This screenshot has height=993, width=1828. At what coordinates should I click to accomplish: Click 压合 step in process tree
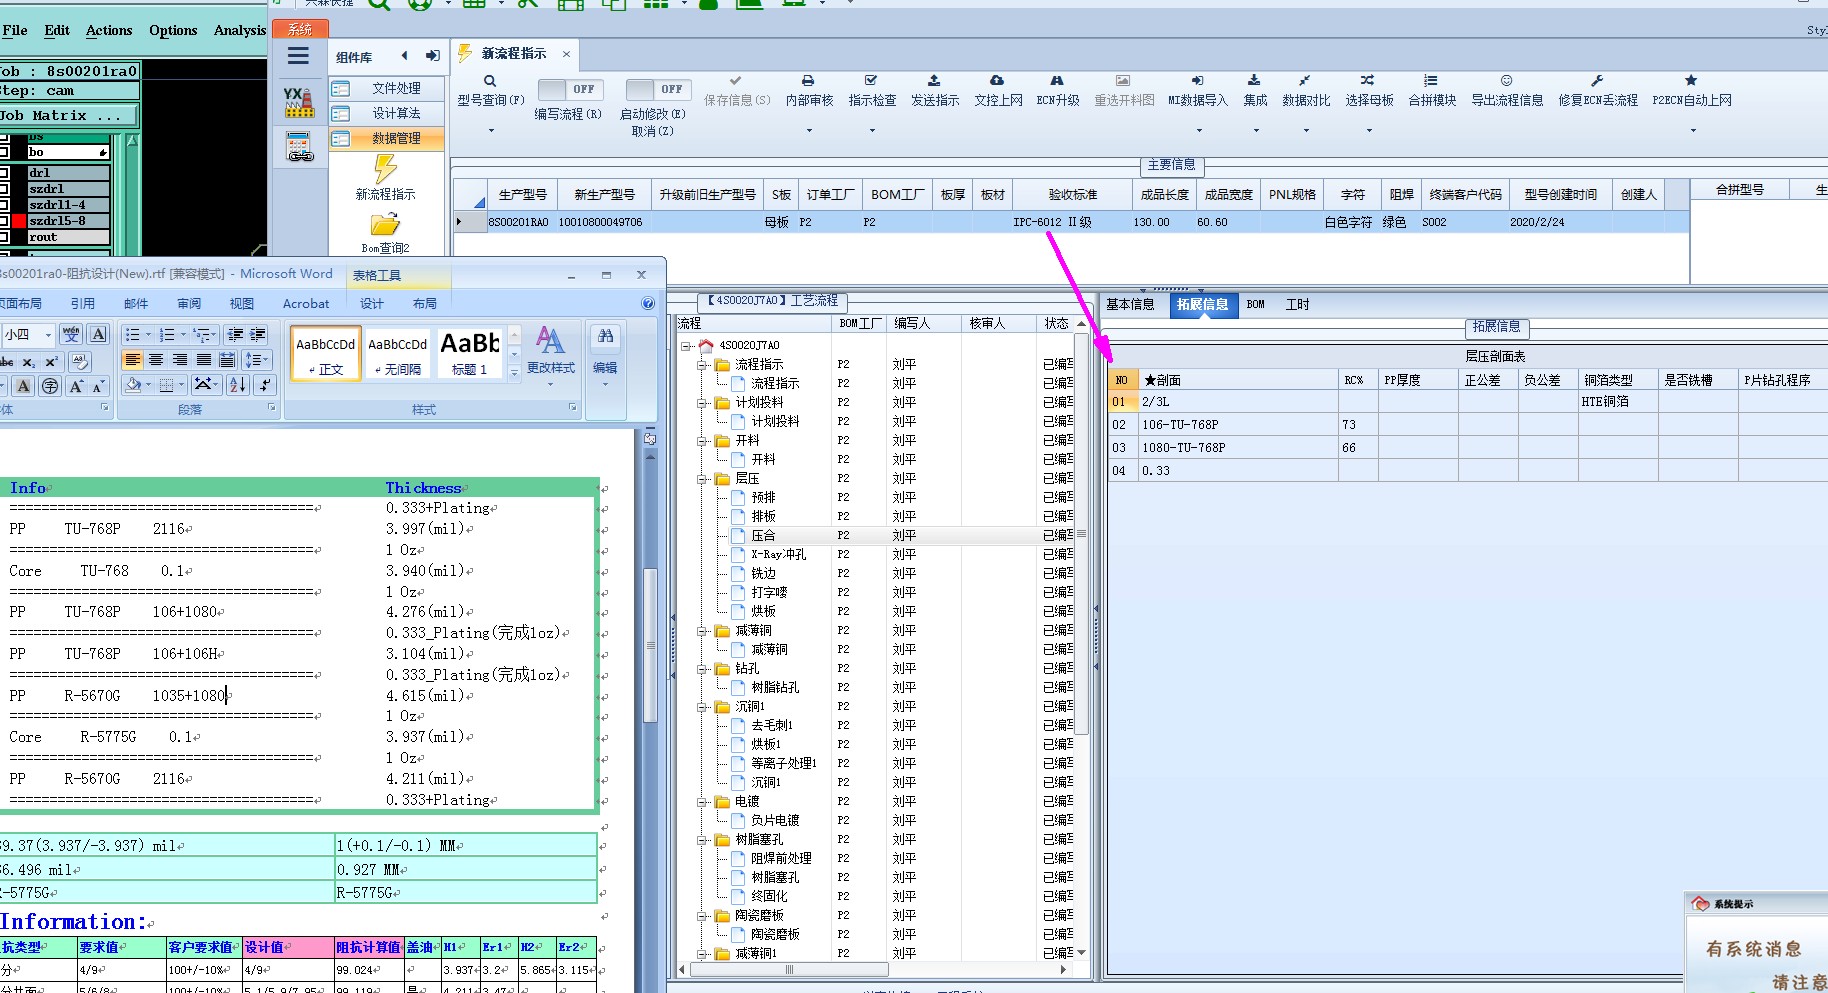click(763, 536)
